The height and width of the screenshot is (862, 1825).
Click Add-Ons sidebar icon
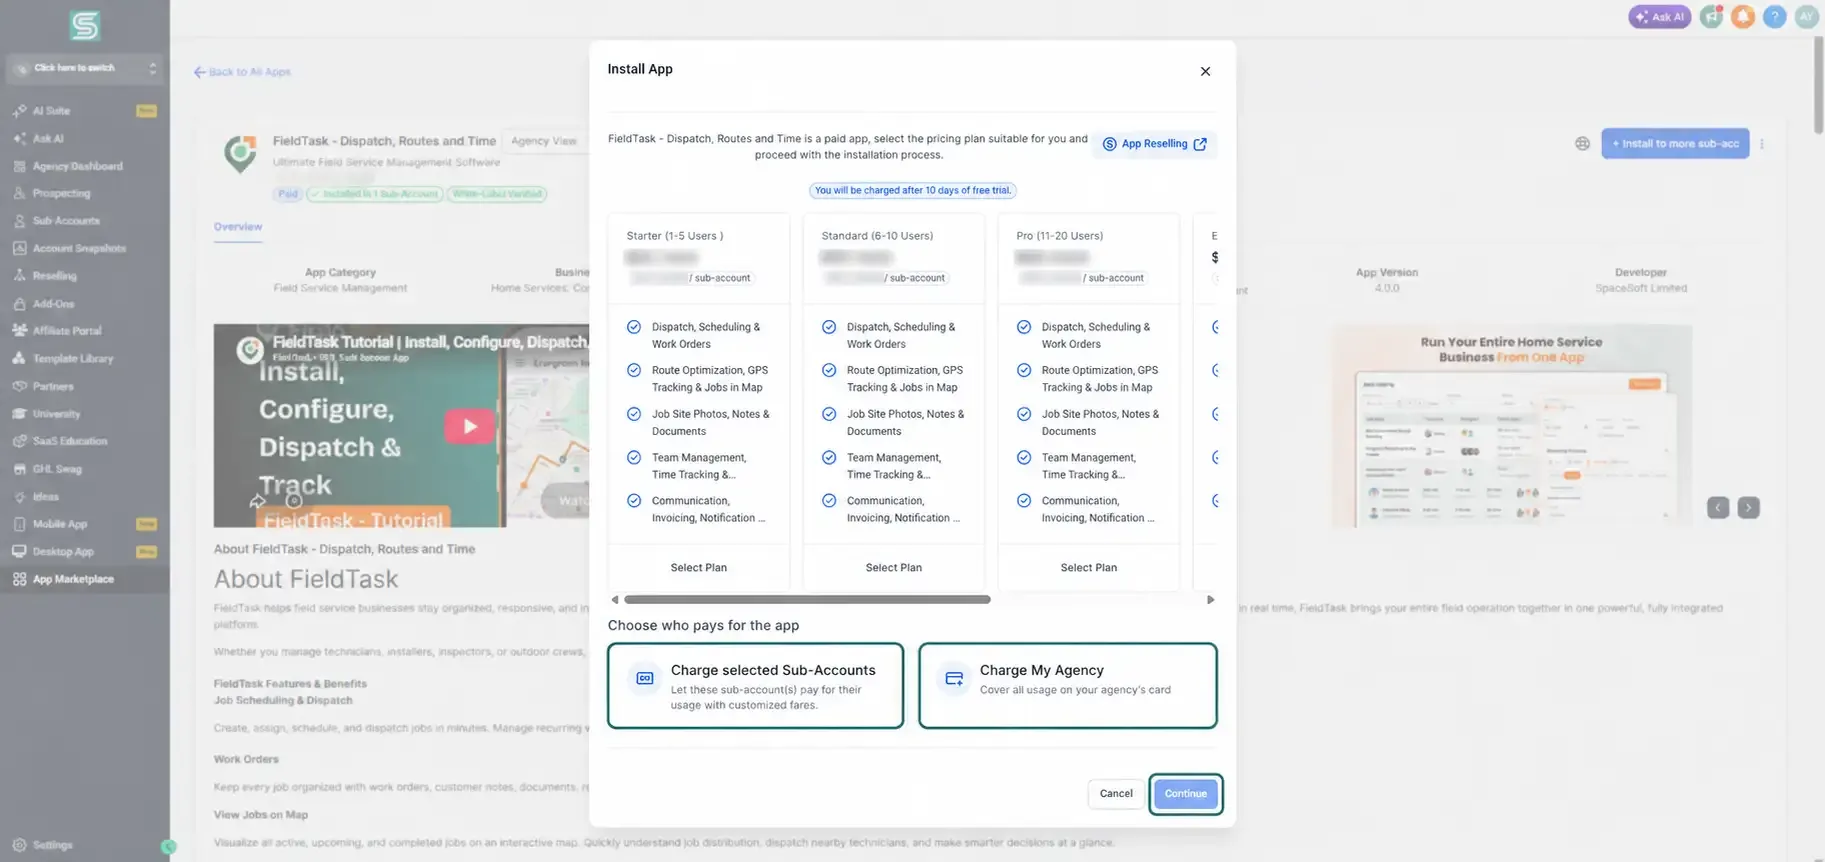(x=19, y=304)
